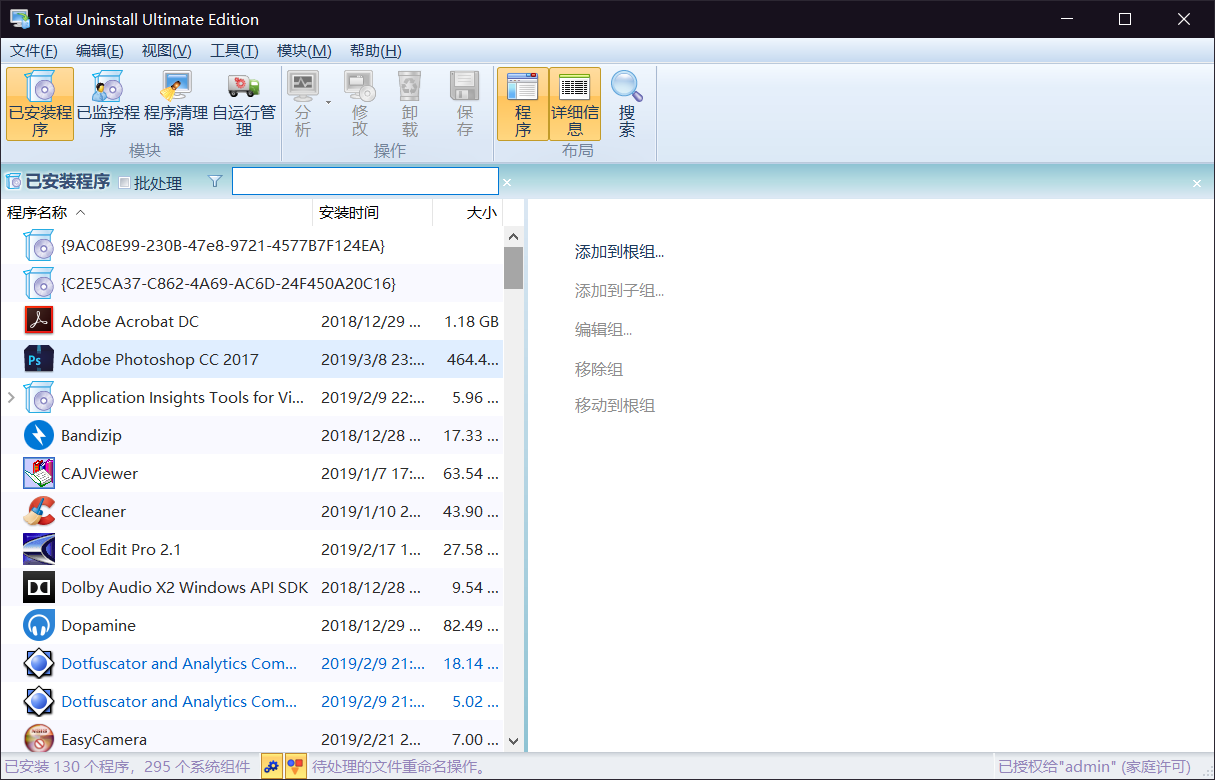Toggle the 详细信息 layout button
Viewport: 1215px width, 780px height.
coord(575,104)
